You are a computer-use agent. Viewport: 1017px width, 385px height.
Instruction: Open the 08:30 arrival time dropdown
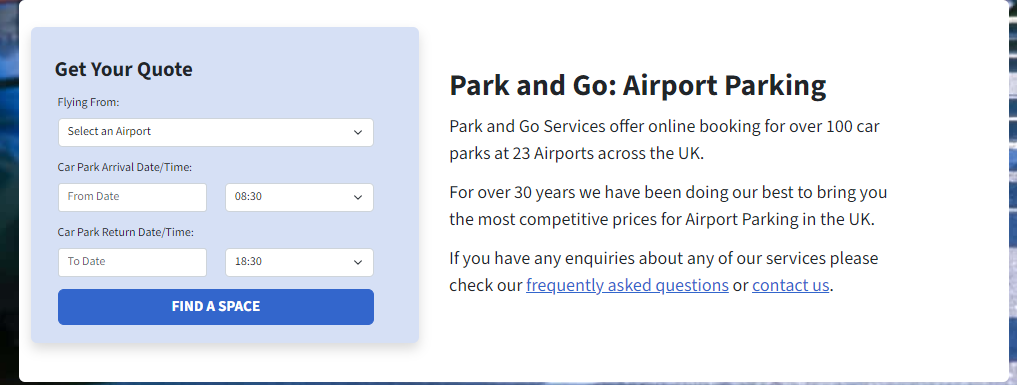(299, 197)
